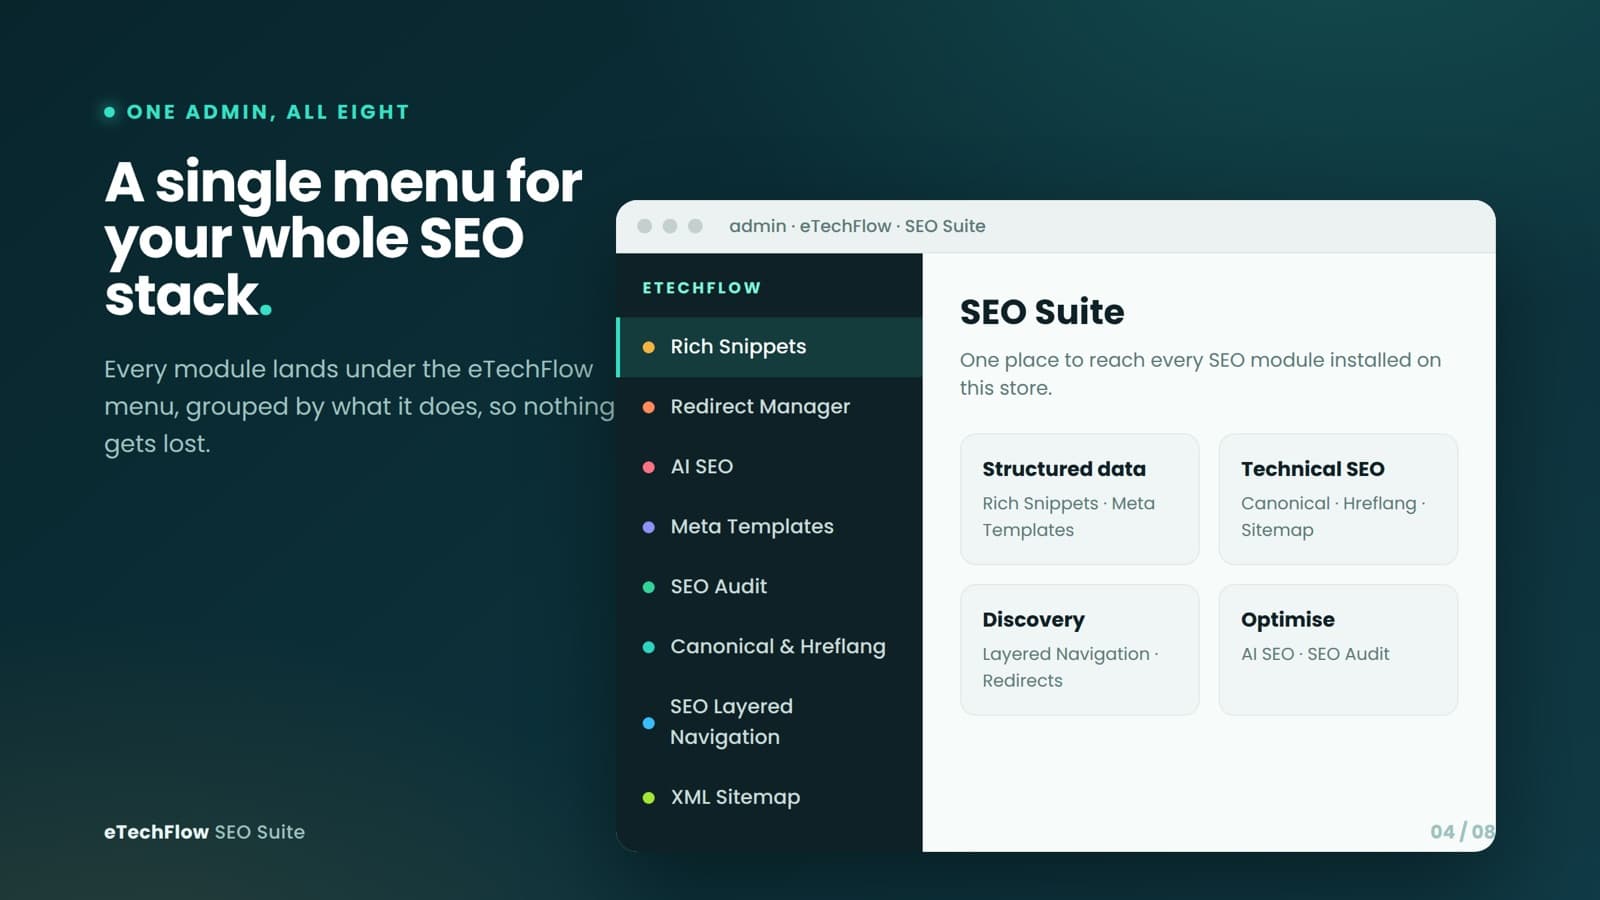
Task: Open Rich Snippets in the sidebar
Action: [770, 347]
